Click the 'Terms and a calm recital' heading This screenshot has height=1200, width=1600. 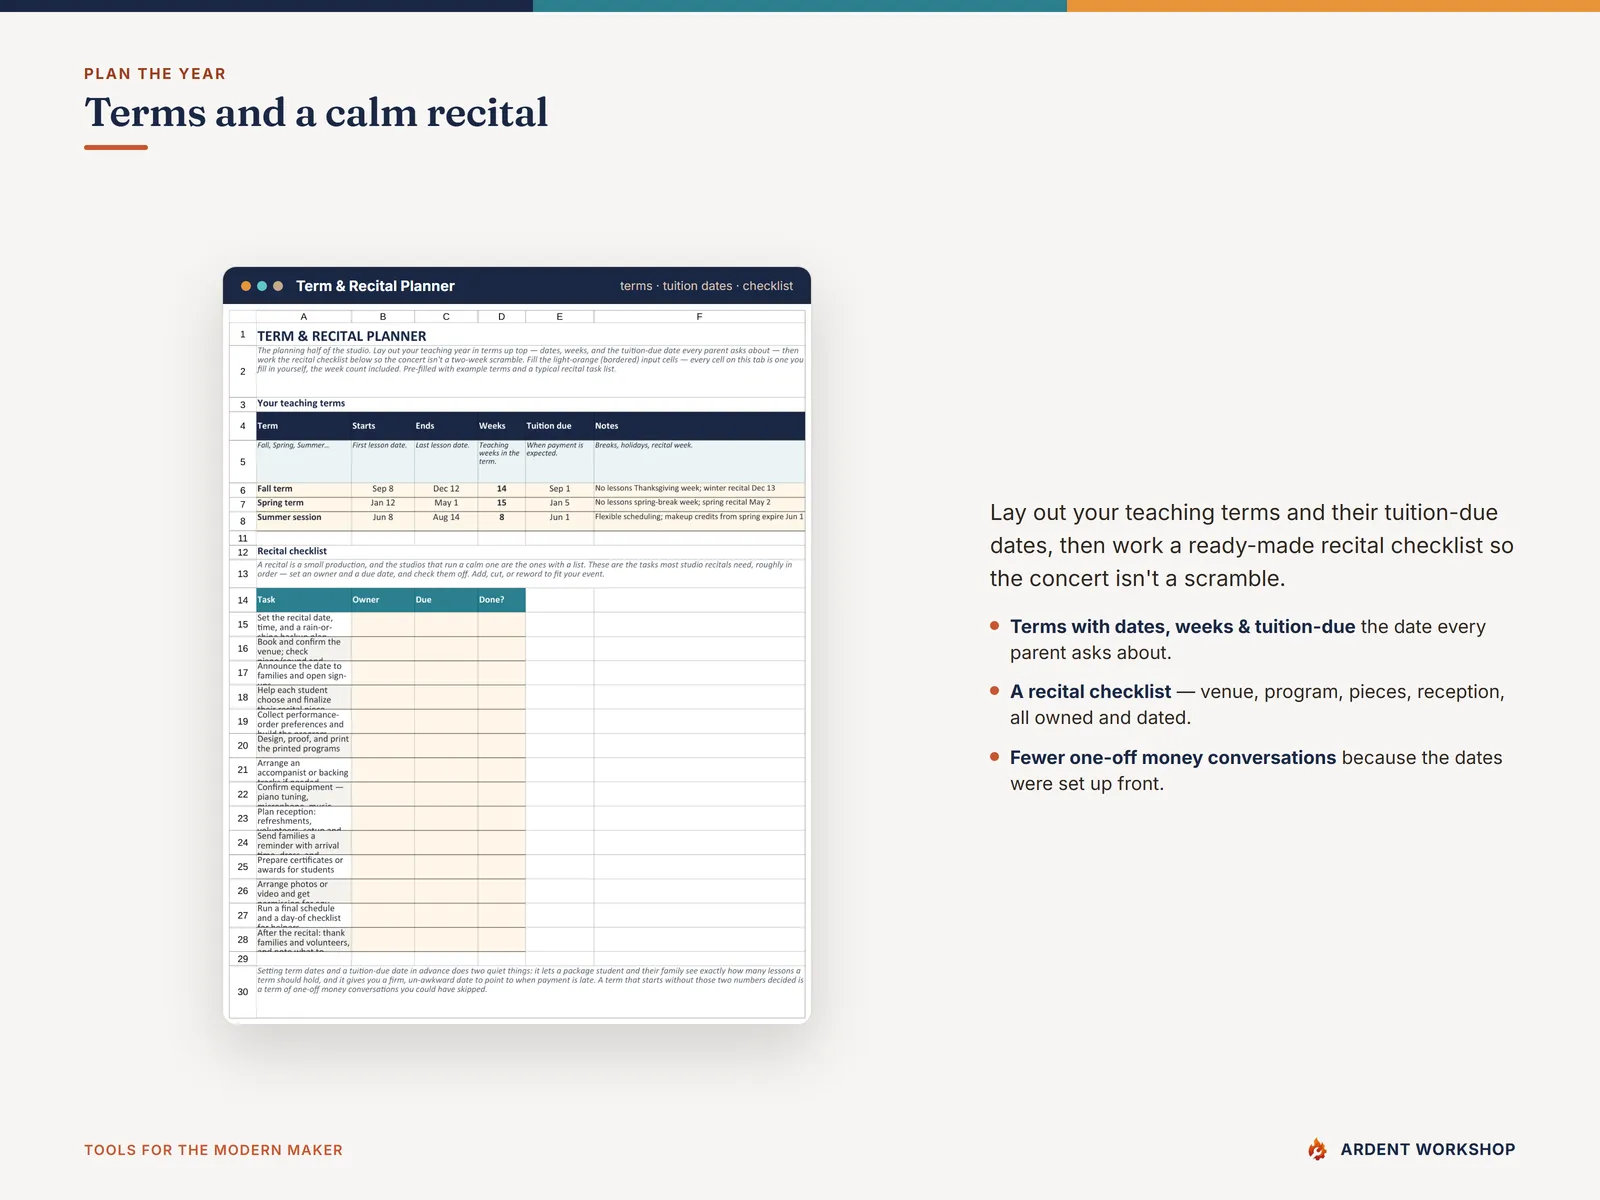[316, 112]
